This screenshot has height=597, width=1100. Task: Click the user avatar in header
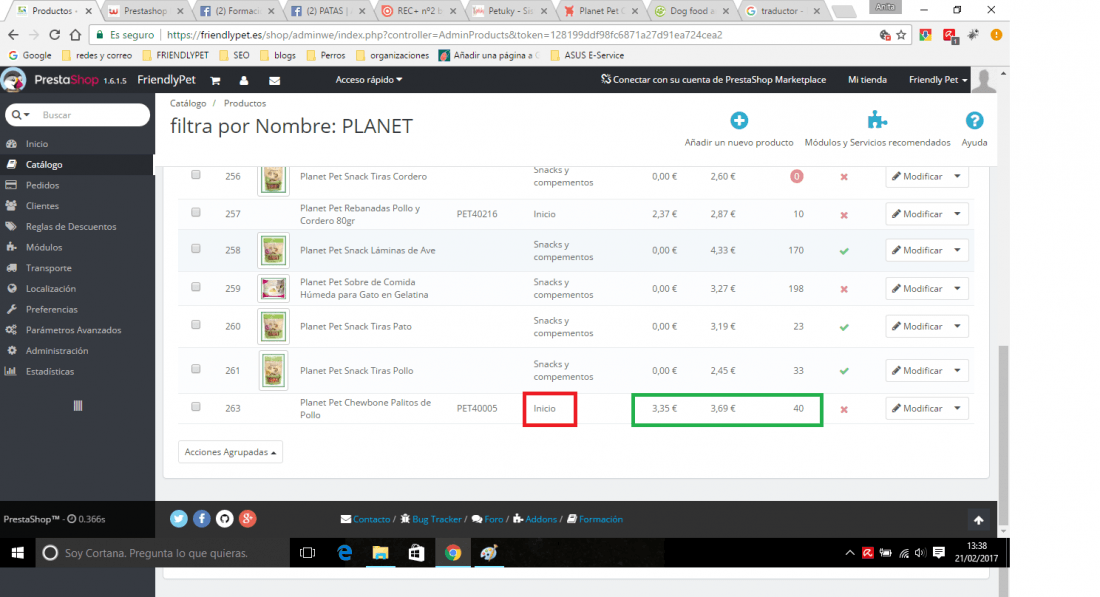click(984, 81)
